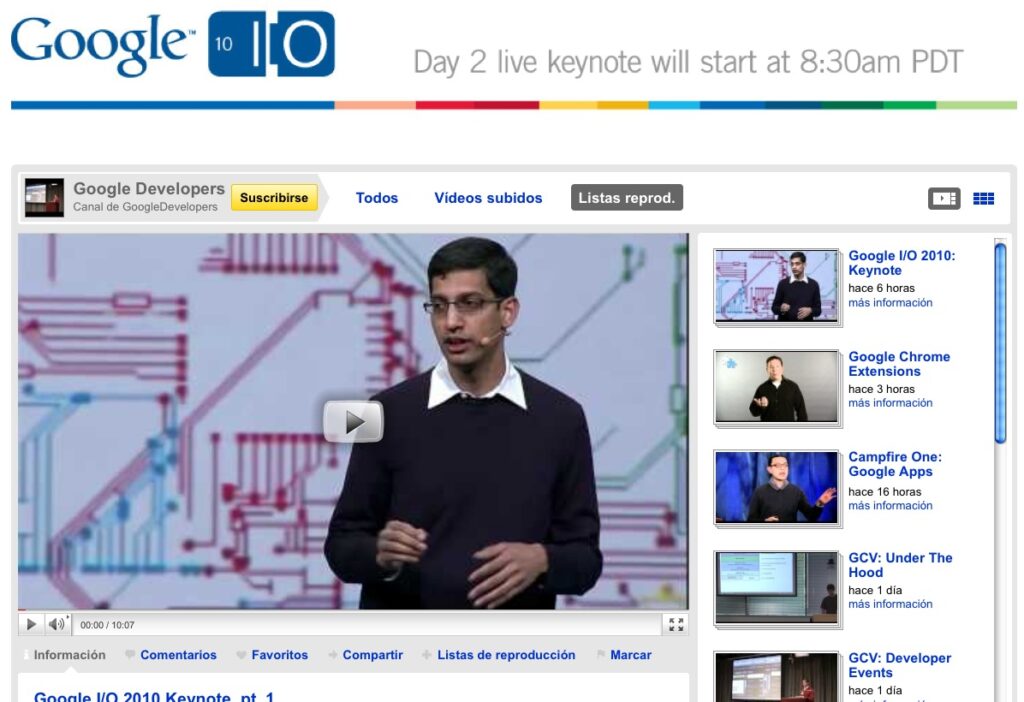Click the Google I/O 2010 Keynote pt. 1 title

pos(154,697)
